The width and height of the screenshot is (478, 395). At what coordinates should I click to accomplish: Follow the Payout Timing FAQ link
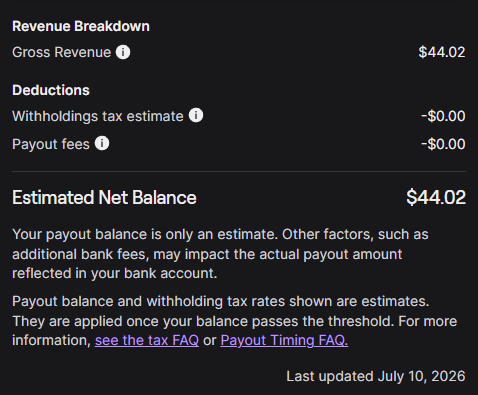tap(284, 340)
